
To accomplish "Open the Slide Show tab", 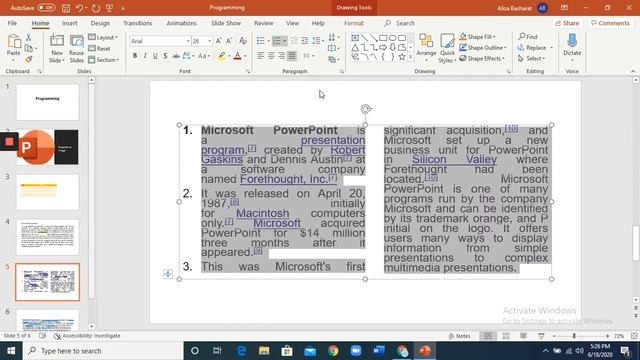I will tap(226, 23).
